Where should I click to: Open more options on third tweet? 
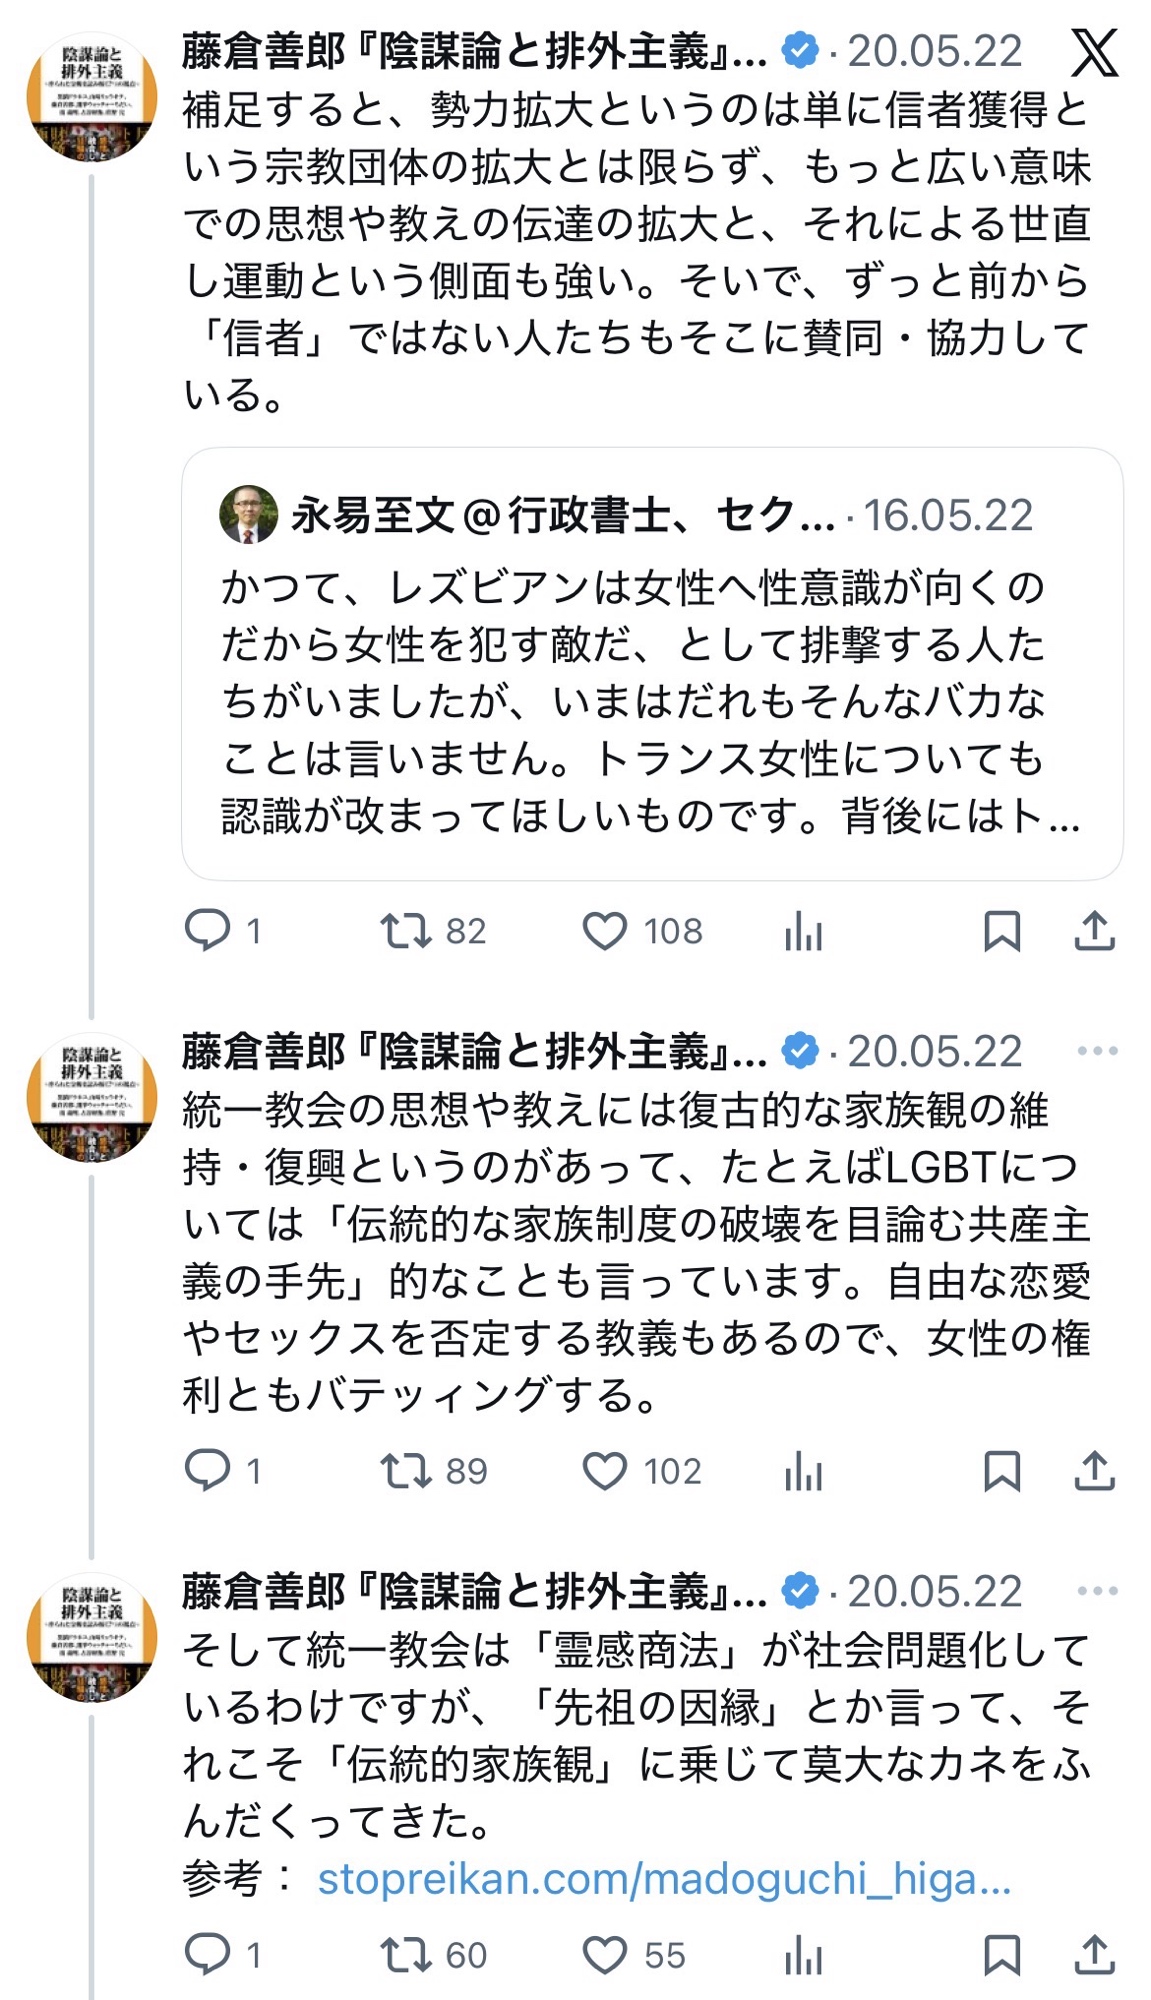[1097, 1591]
